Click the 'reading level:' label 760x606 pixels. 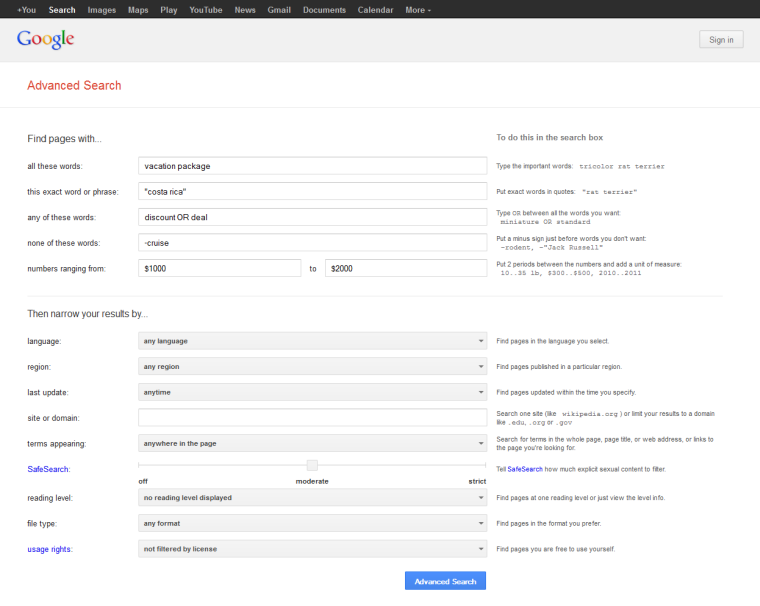tap(50, 498)
